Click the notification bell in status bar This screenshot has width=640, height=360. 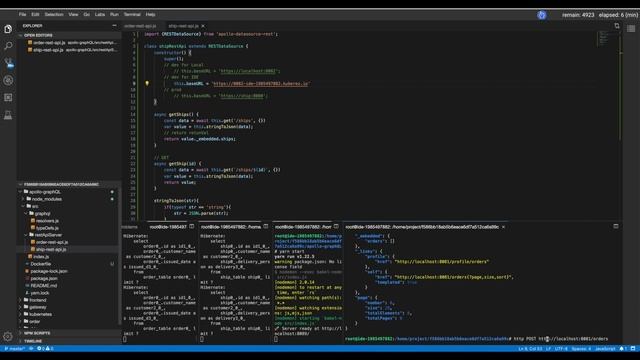(622, 349)
